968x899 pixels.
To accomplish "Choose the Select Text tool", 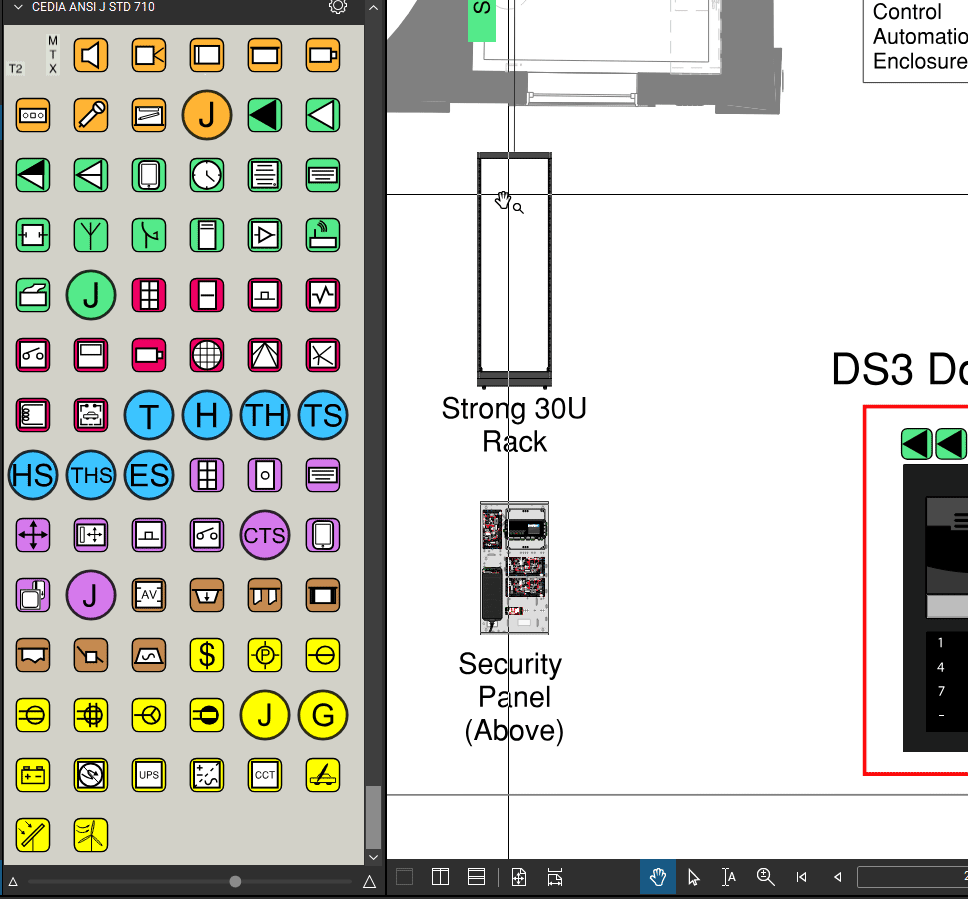I will click(728, 877).
